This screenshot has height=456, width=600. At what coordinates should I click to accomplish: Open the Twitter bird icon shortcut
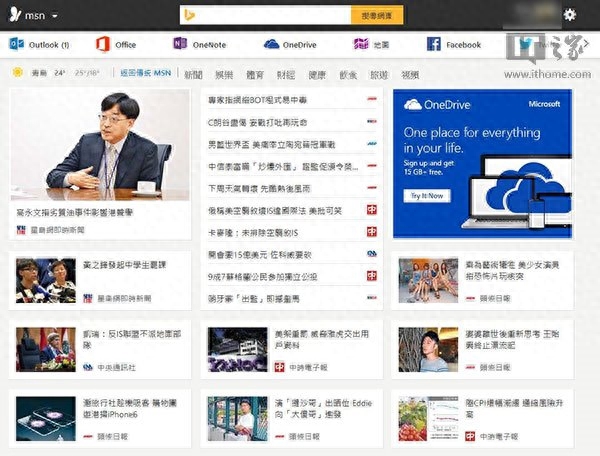coord(527,44)
